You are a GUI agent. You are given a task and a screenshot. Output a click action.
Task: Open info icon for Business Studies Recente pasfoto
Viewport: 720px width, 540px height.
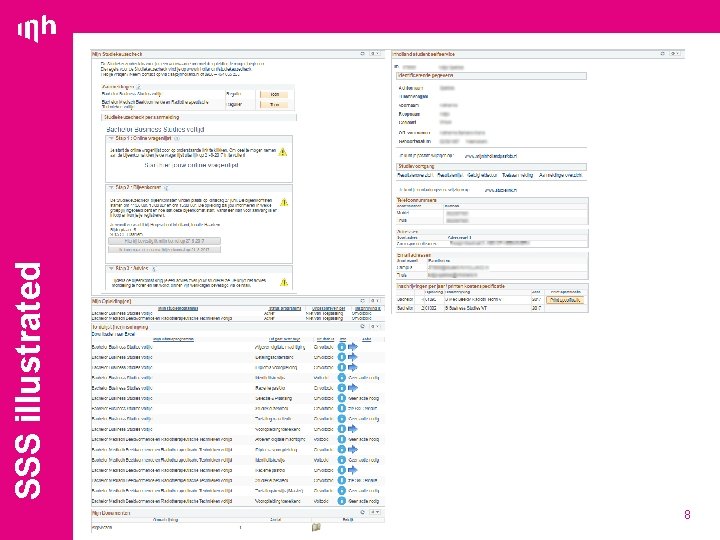[x=342, y=388]
